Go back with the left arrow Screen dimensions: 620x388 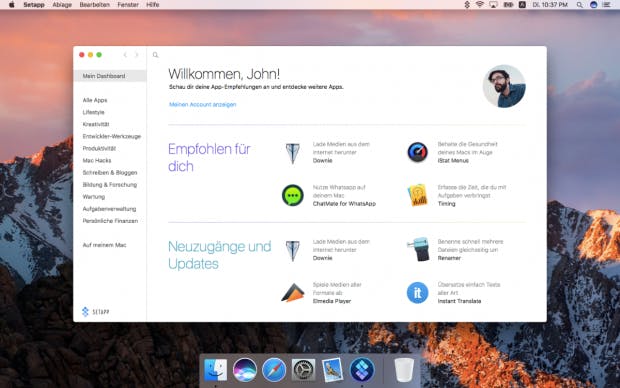click(x=125, y=55)
